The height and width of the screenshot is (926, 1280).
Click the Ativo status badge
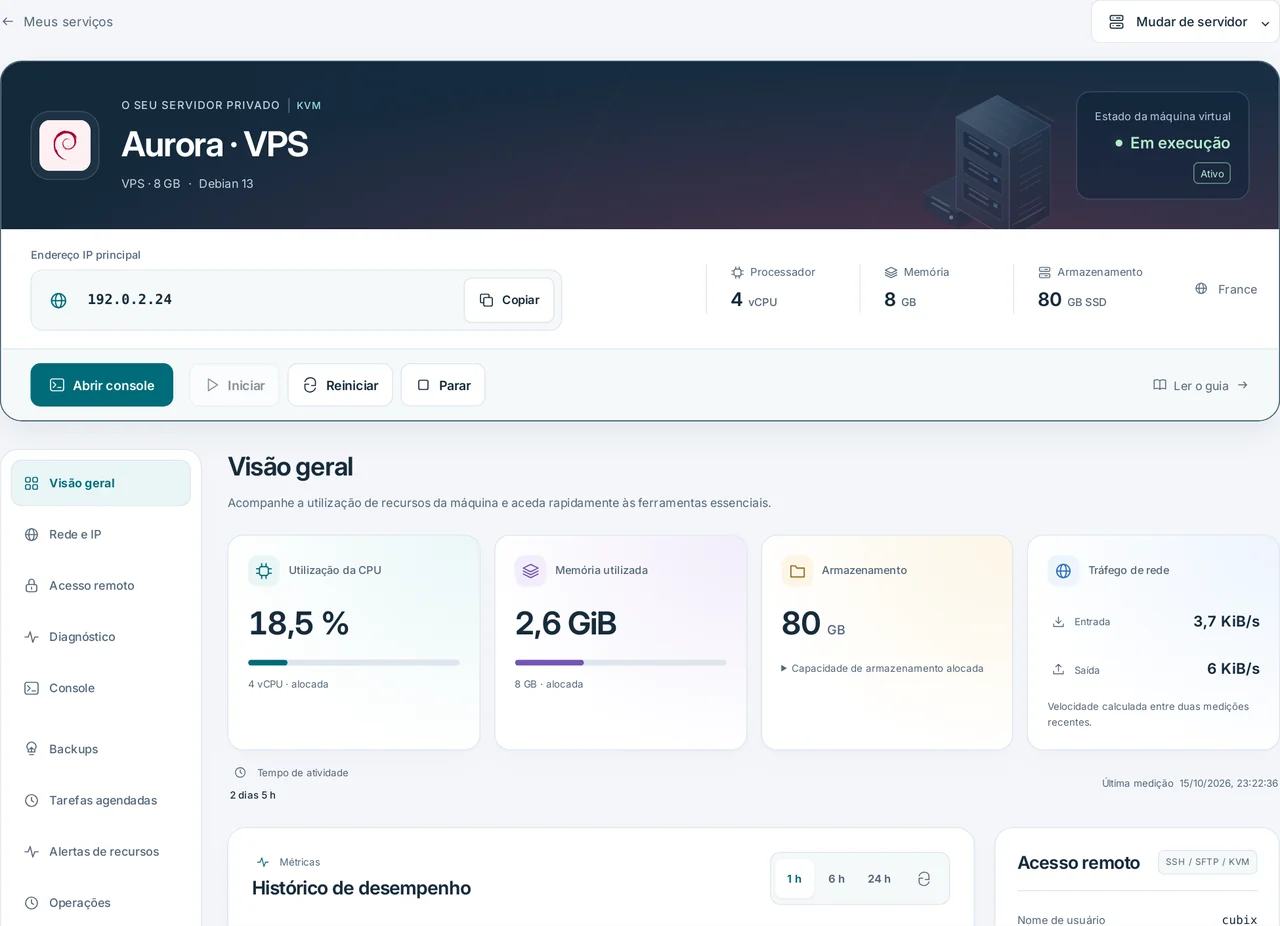[x=1212, y=174]
